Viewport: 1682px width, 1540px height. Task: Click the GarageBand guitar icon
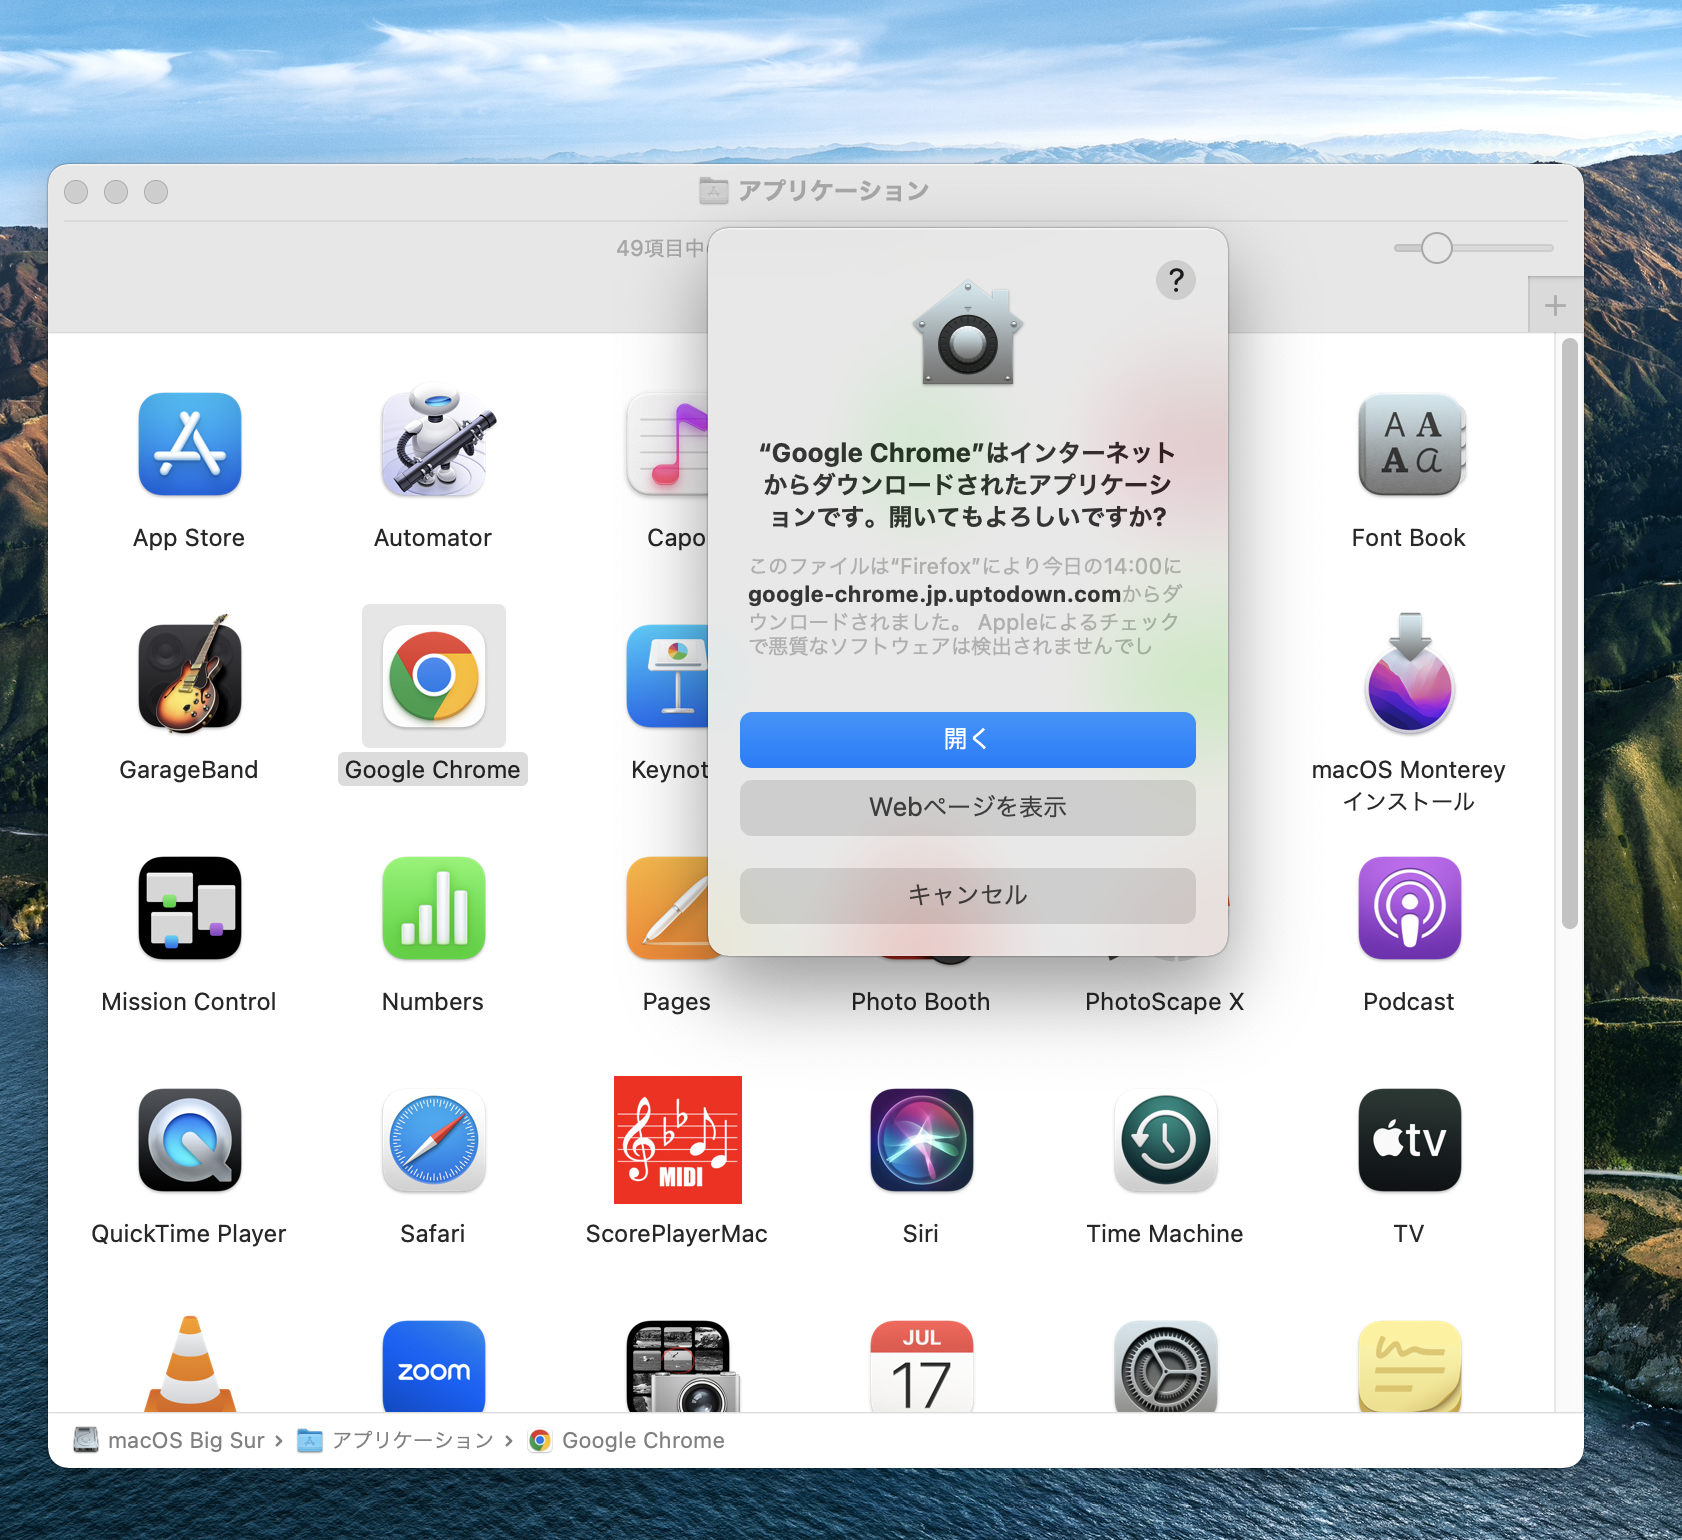[189, 676]
